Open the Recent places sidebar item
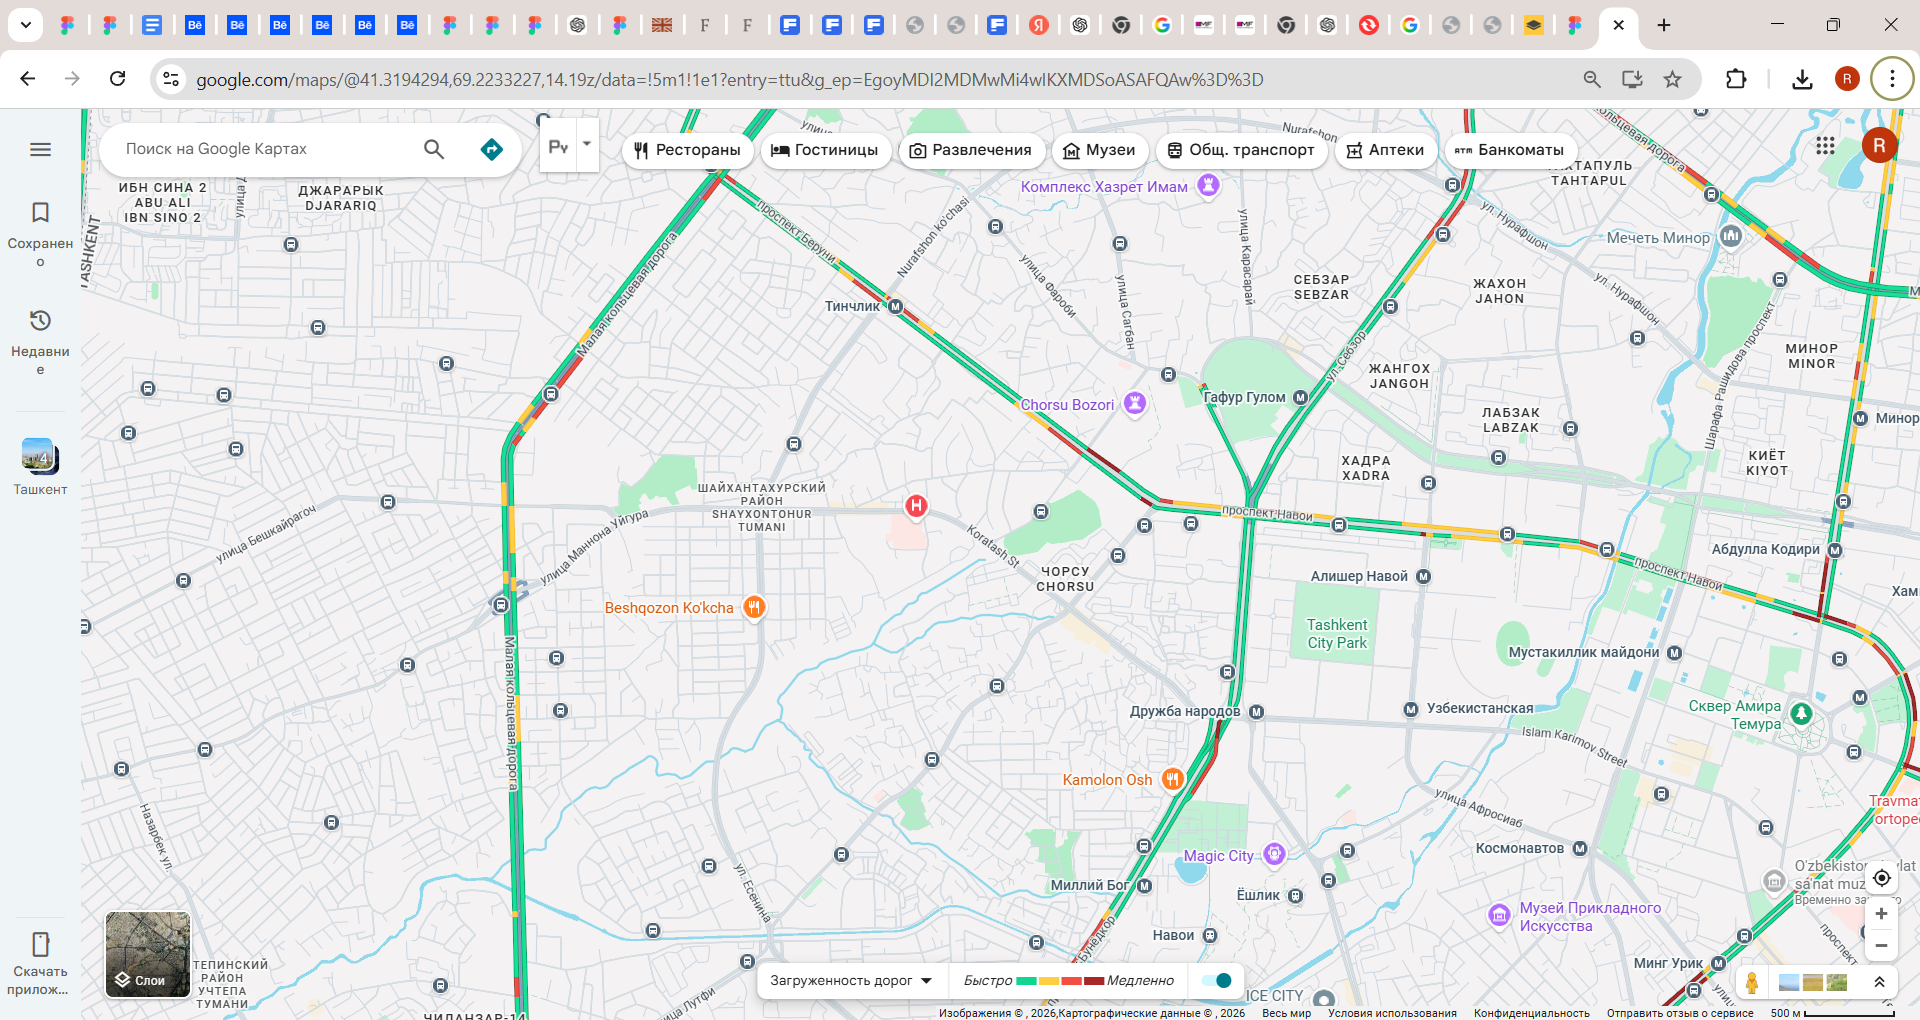Screen dimensions: 1920x1020 (x=40, y=340)
